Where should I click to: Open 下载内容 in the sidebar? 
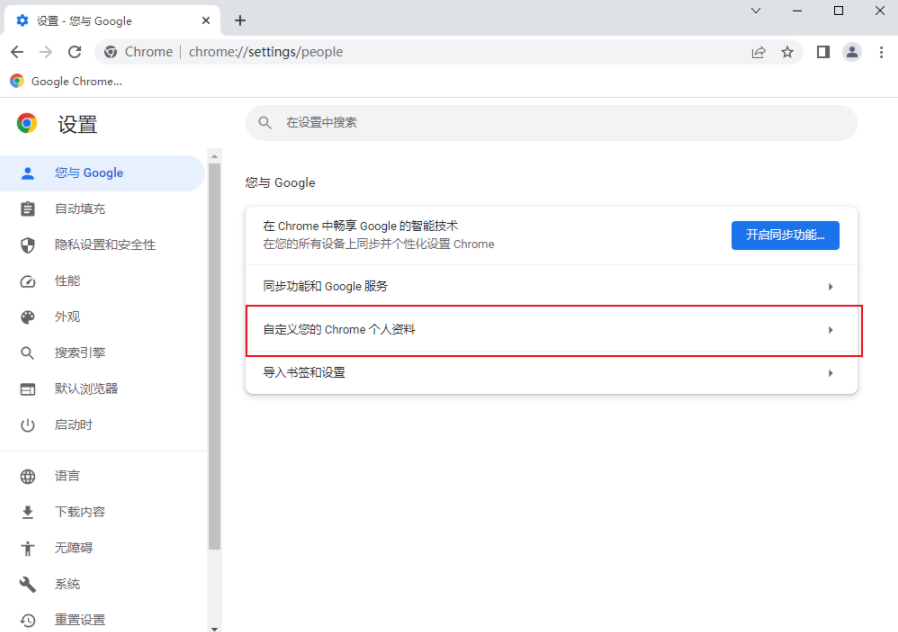click(102, 512)
